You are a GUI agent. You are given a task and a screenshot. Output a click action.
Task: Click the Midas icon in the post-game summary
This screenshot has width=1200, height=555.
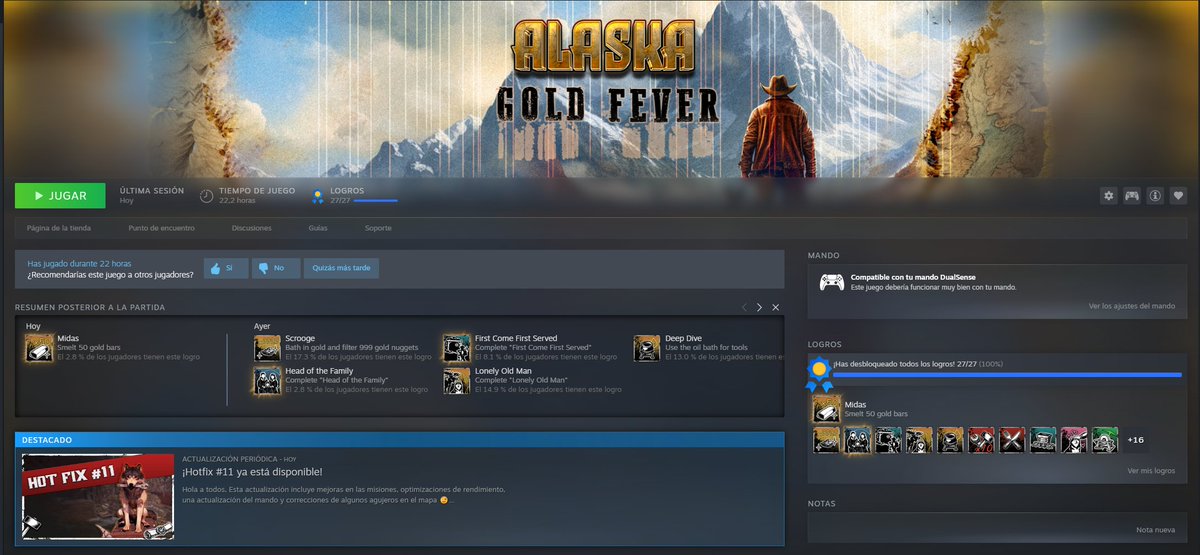[39, 348]
